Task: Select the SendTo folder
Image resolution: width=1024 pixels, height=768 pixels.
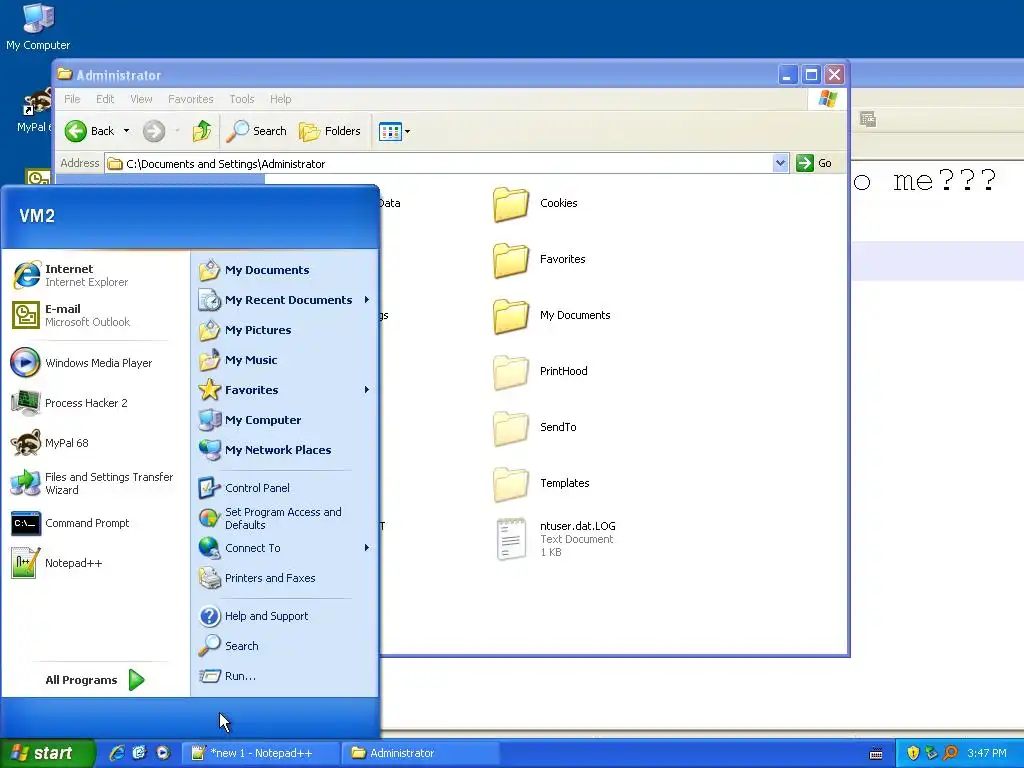Action: (x=535, y=428)
